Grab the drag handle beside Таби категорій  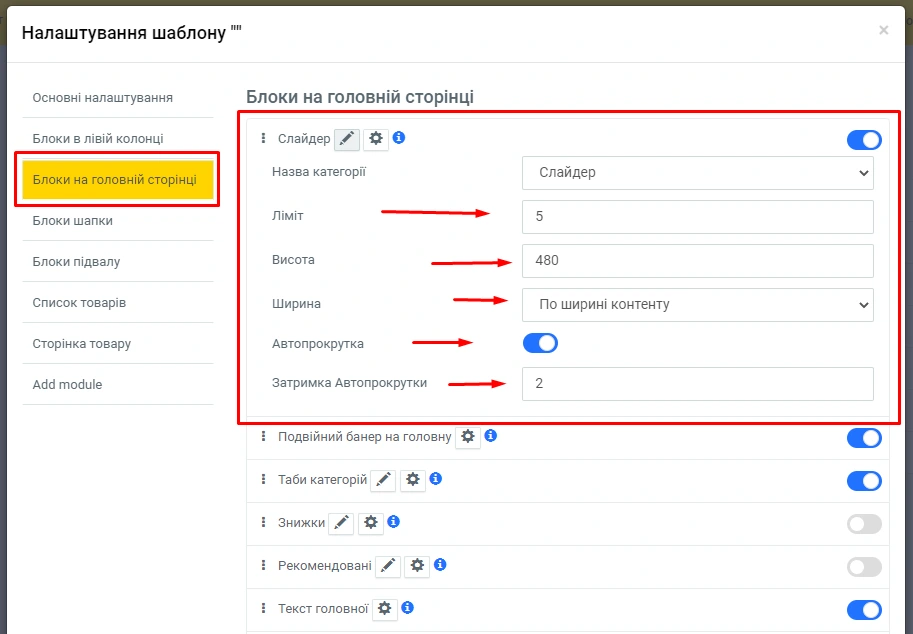click(x=263, y=480)
